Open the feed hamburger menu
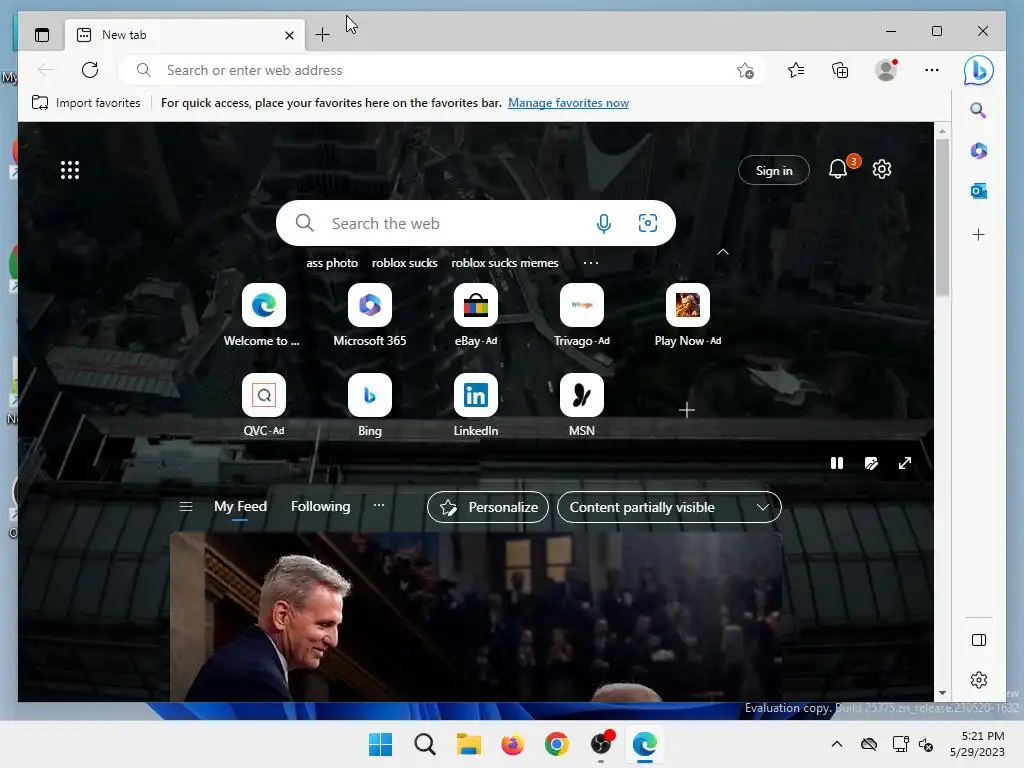The width and height of the screenshot is (1024, 768). [185, 506]
